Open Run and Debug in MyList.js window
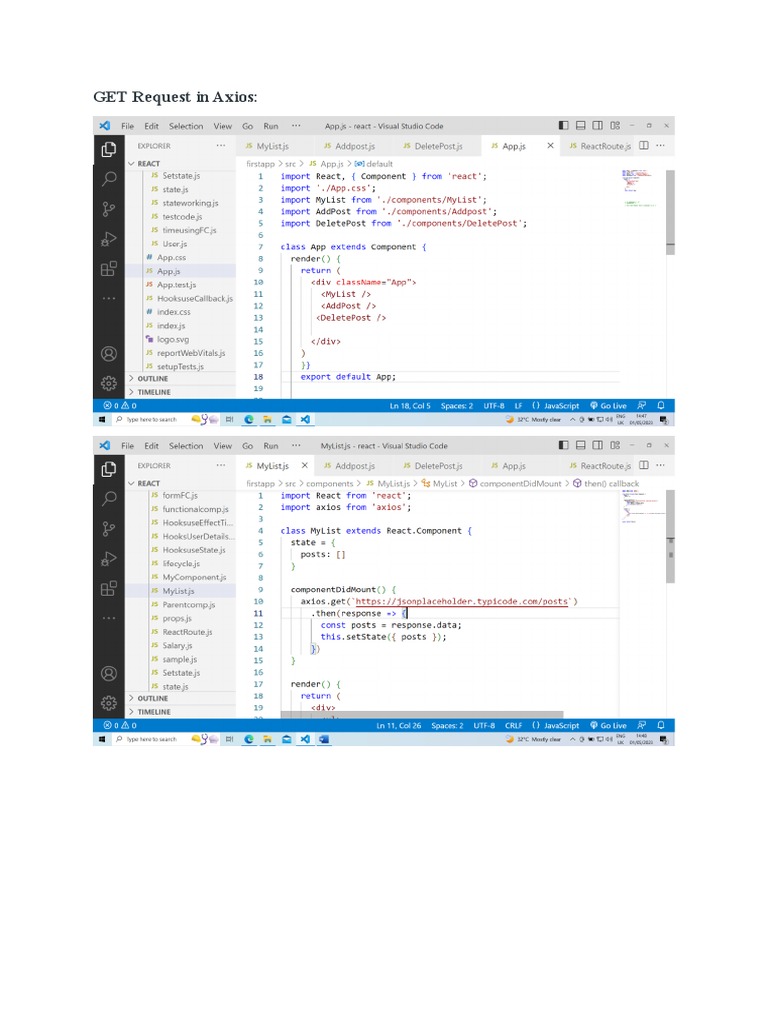Image resolution: width=768 pixels, height=1024 pixels. (x=109, y=558)
